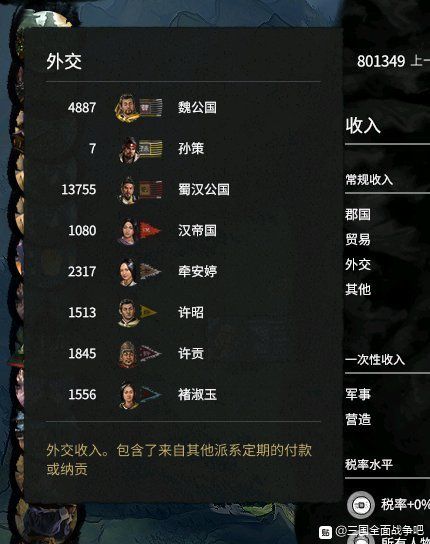The image size is (430, 544).
Task: Click the 13755 income value
Action: pyautogui.click(x=79, y=190)
